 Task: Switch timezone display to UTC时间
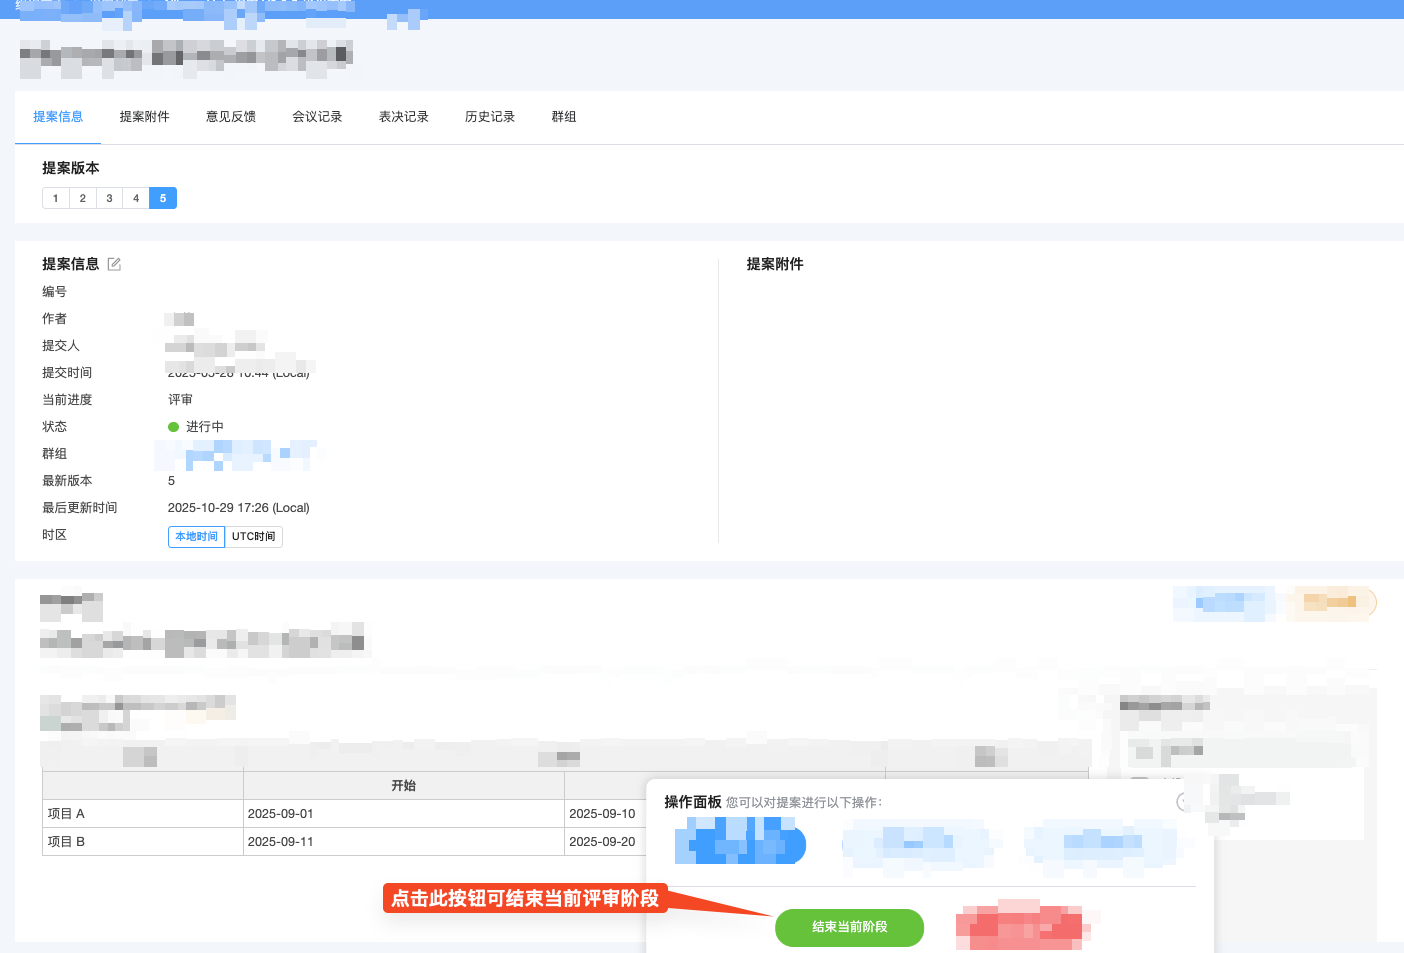[253, 536]
